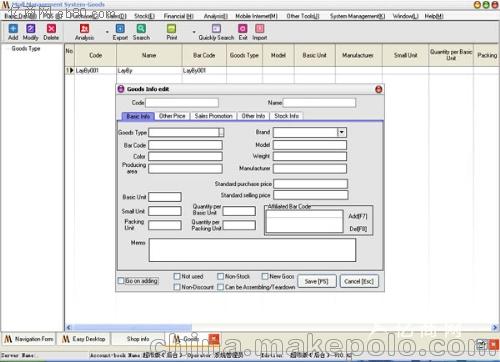Click the Bar Code input field
This screenshot has width=500, height=362.
pos(185,145)
